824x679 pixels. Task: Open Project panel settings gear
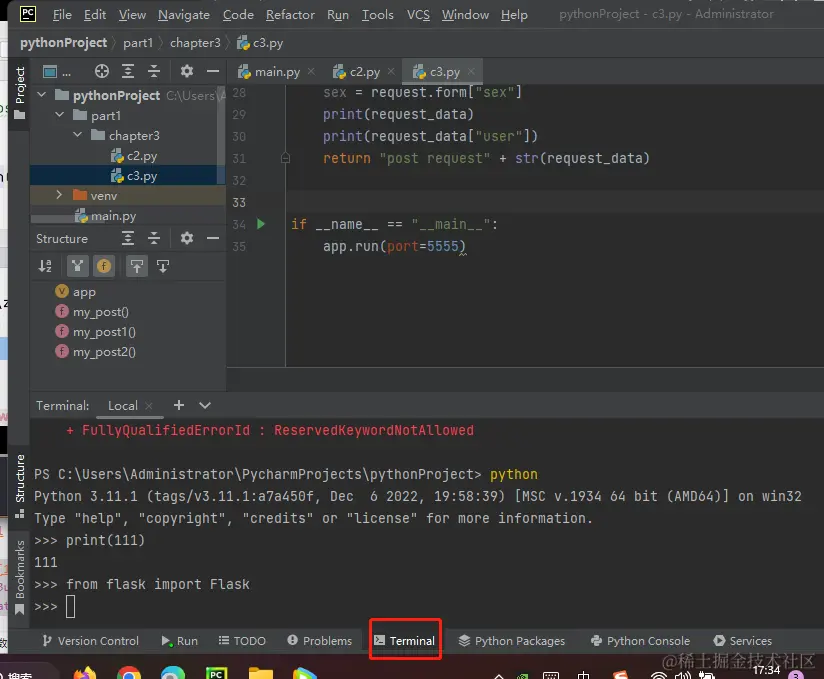pos(187,71)
